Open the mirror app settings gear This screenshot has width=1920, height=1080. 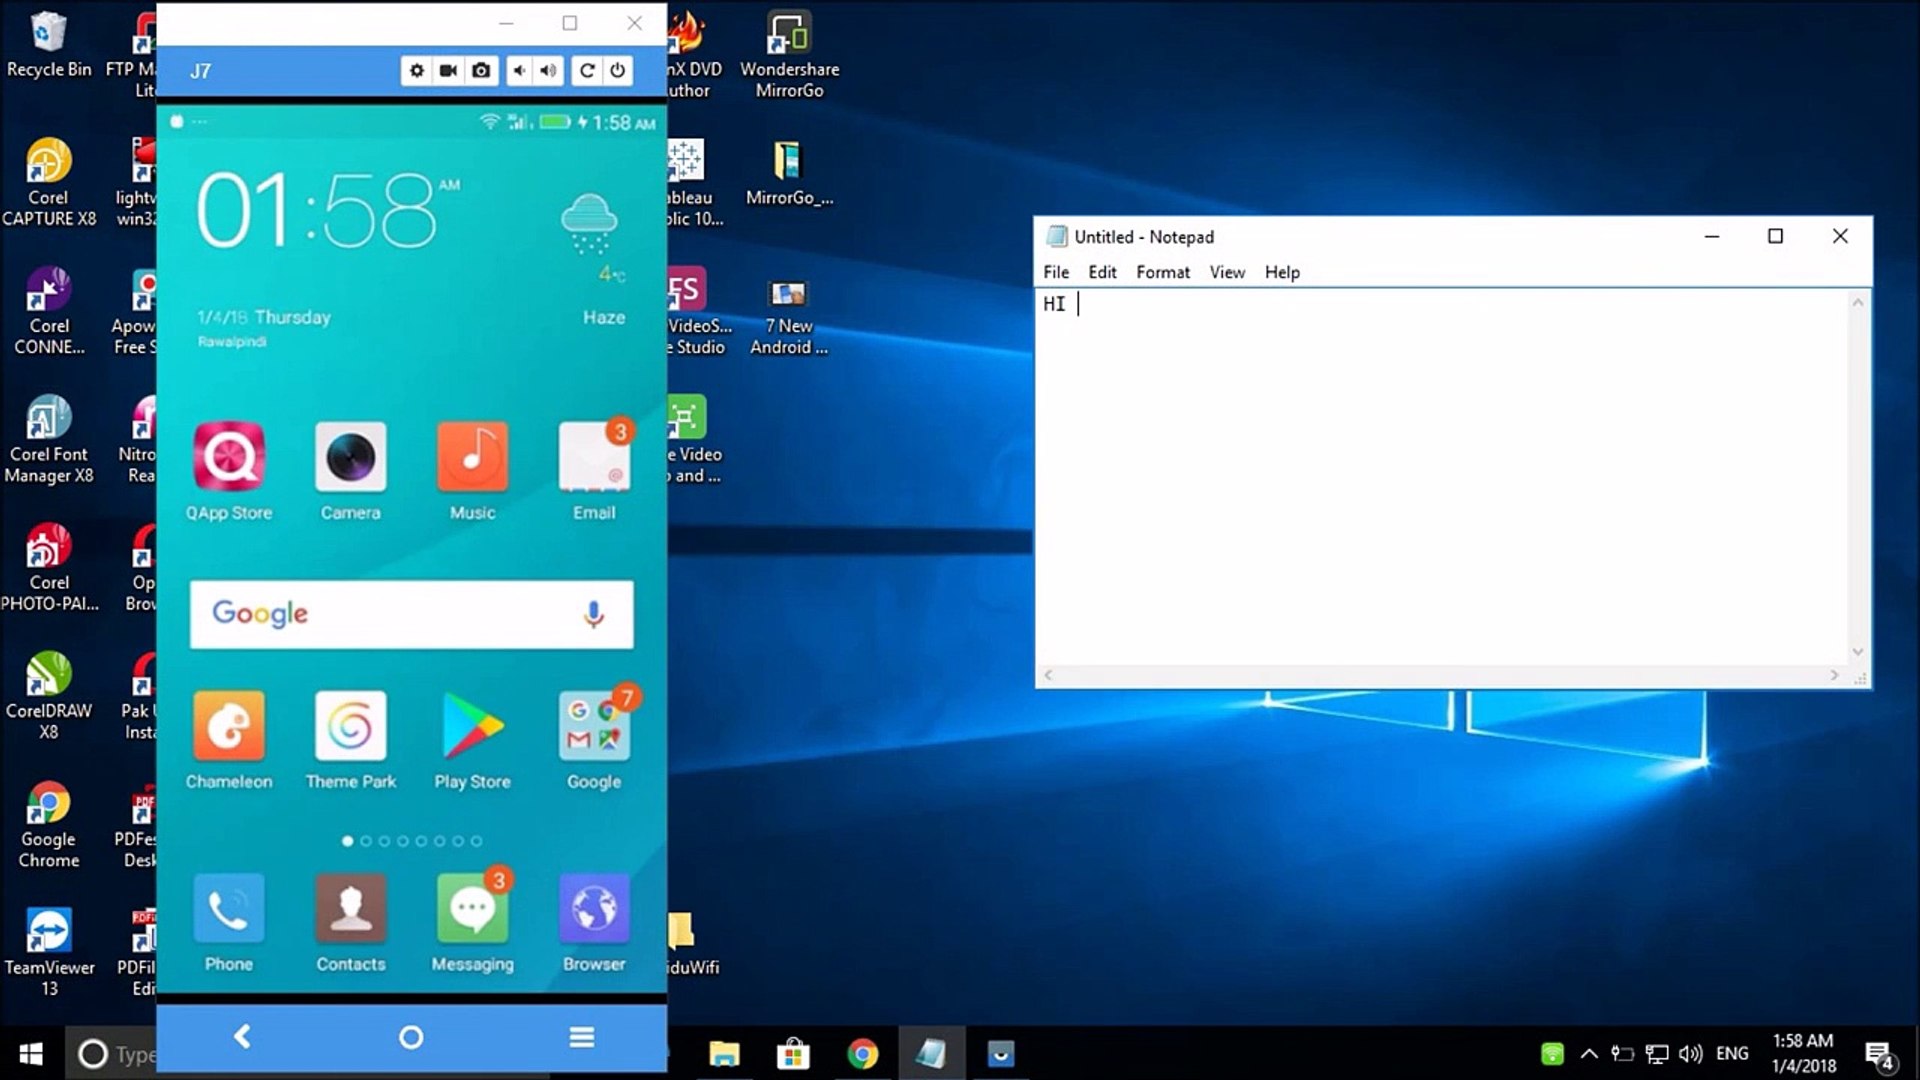(x=417, y=70)
